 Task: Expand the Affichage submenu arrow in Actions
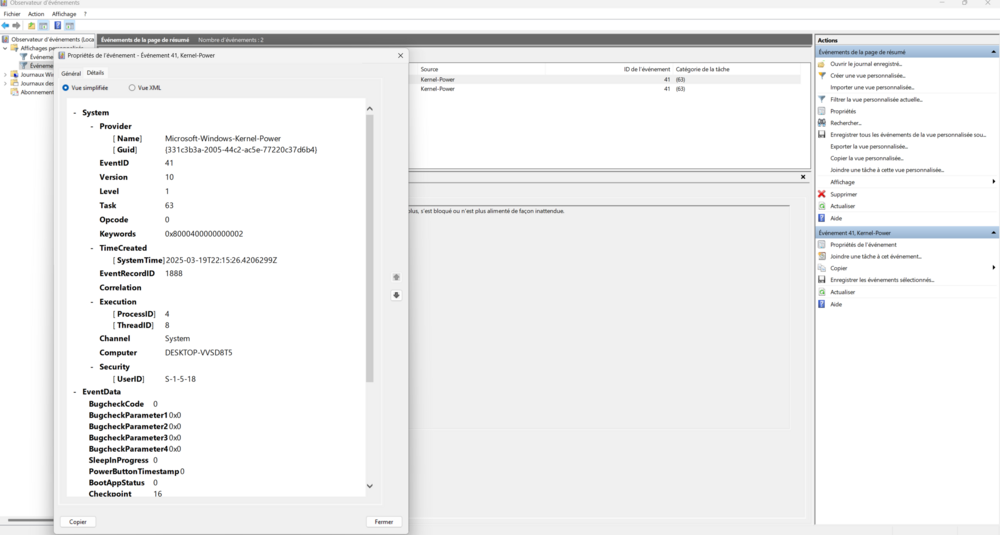[993, 182]
